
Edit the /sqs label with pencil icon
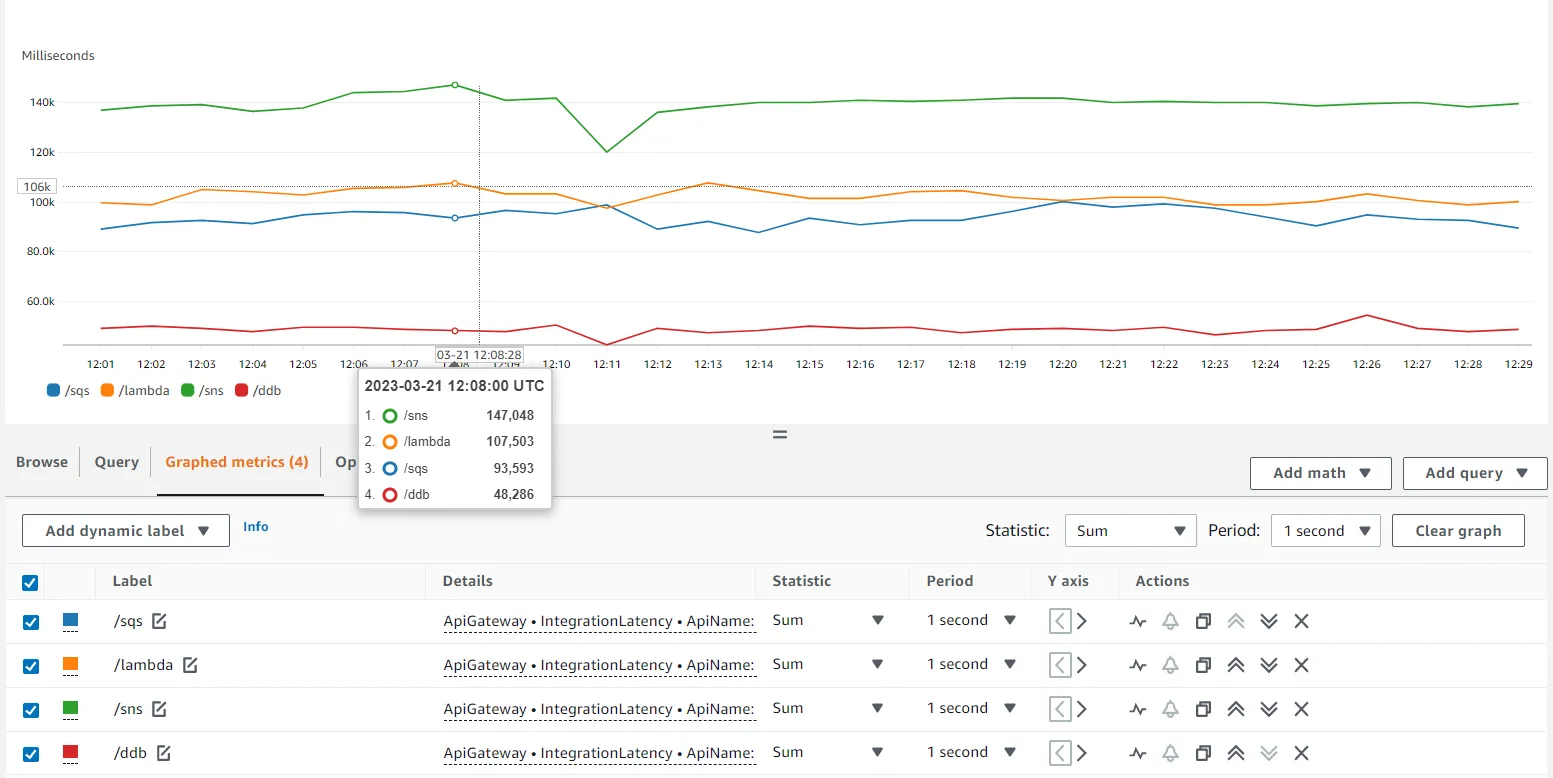(159, 621)
